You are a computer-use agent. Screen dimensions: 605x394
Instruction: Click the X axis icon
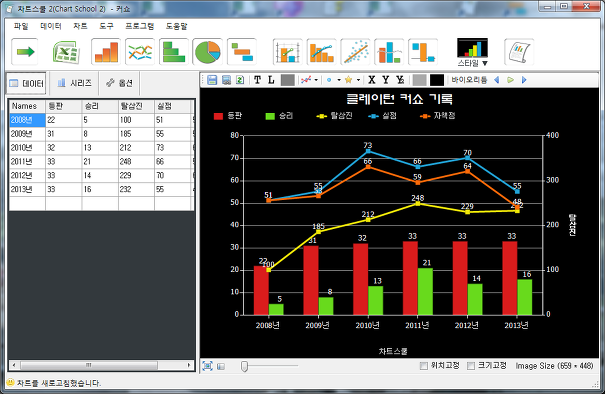[x=372, y=80]
